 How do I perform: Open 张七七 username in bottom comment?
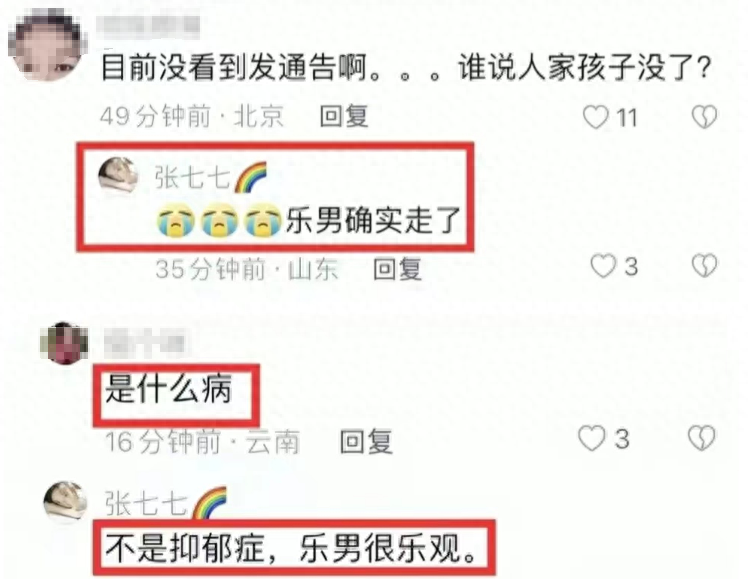[146, 503]
